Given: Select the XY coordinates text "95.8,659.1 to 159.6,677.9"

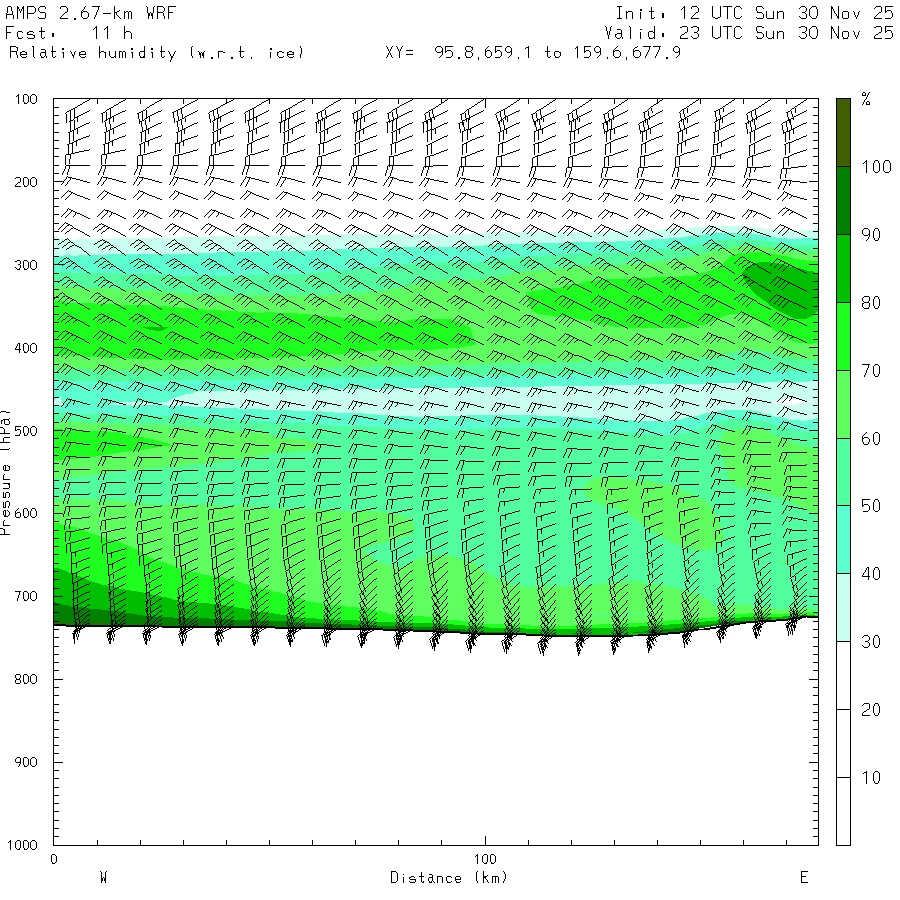Looking at the screenshot, I should pos(557,53).
